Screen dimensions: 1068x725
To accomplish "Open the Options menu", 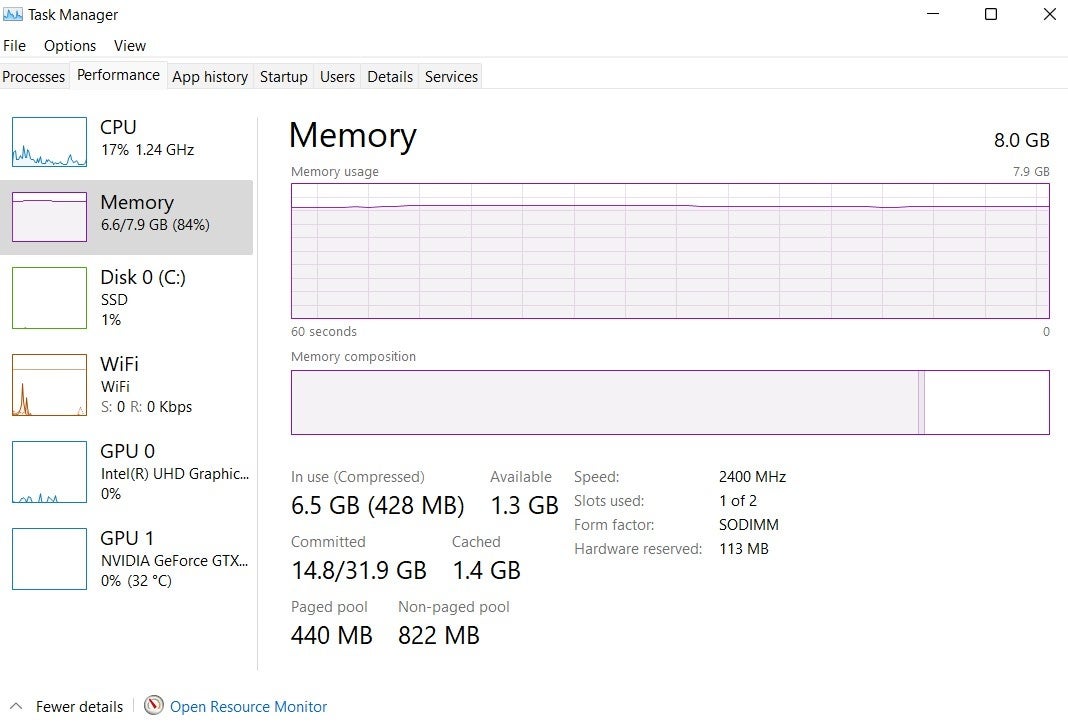I will coord(70,46).
